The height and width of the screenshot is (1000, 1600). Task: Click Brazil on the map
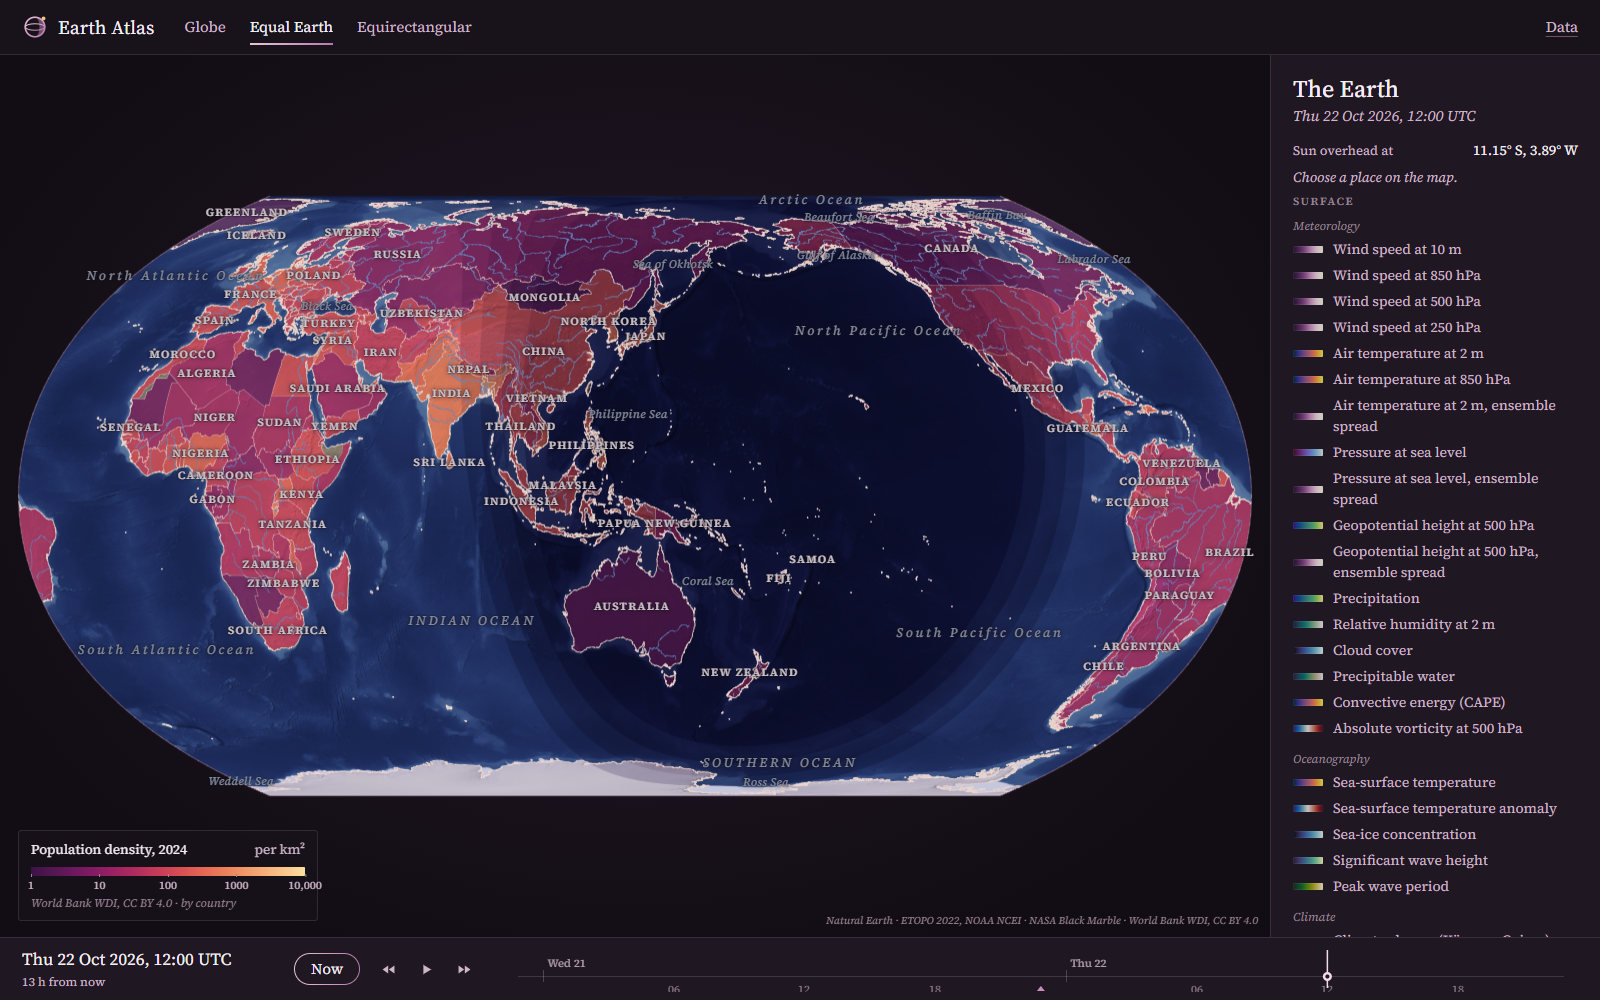coord(1229,552)
